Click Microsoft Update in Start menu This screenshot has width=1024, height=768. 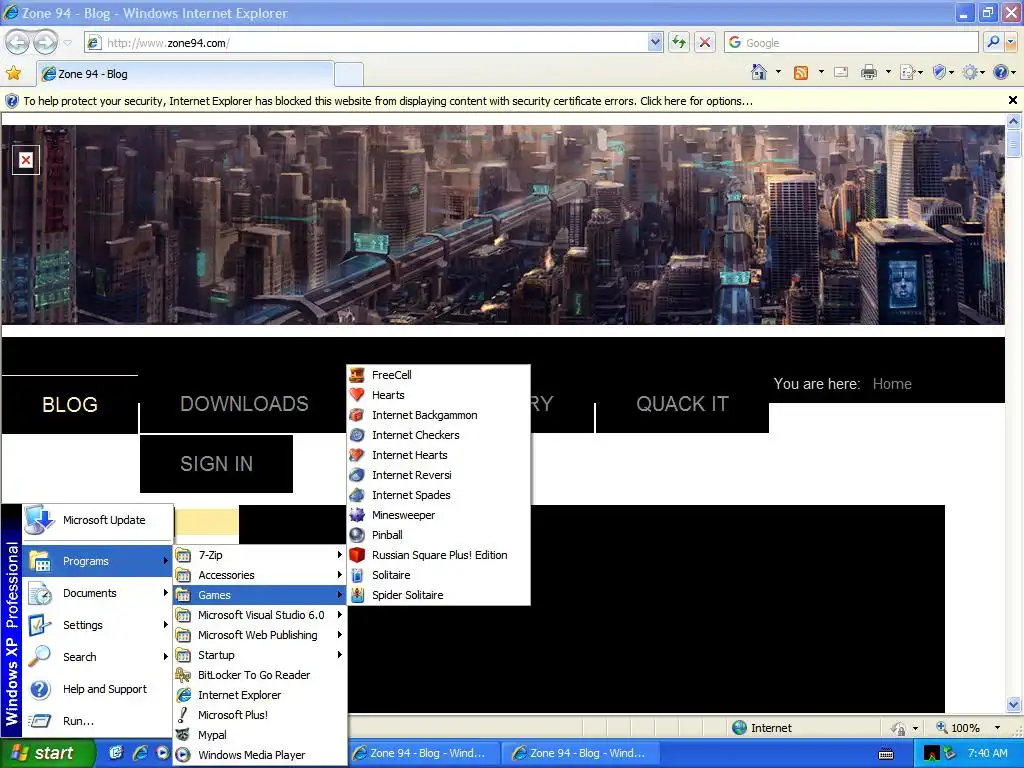97,520
